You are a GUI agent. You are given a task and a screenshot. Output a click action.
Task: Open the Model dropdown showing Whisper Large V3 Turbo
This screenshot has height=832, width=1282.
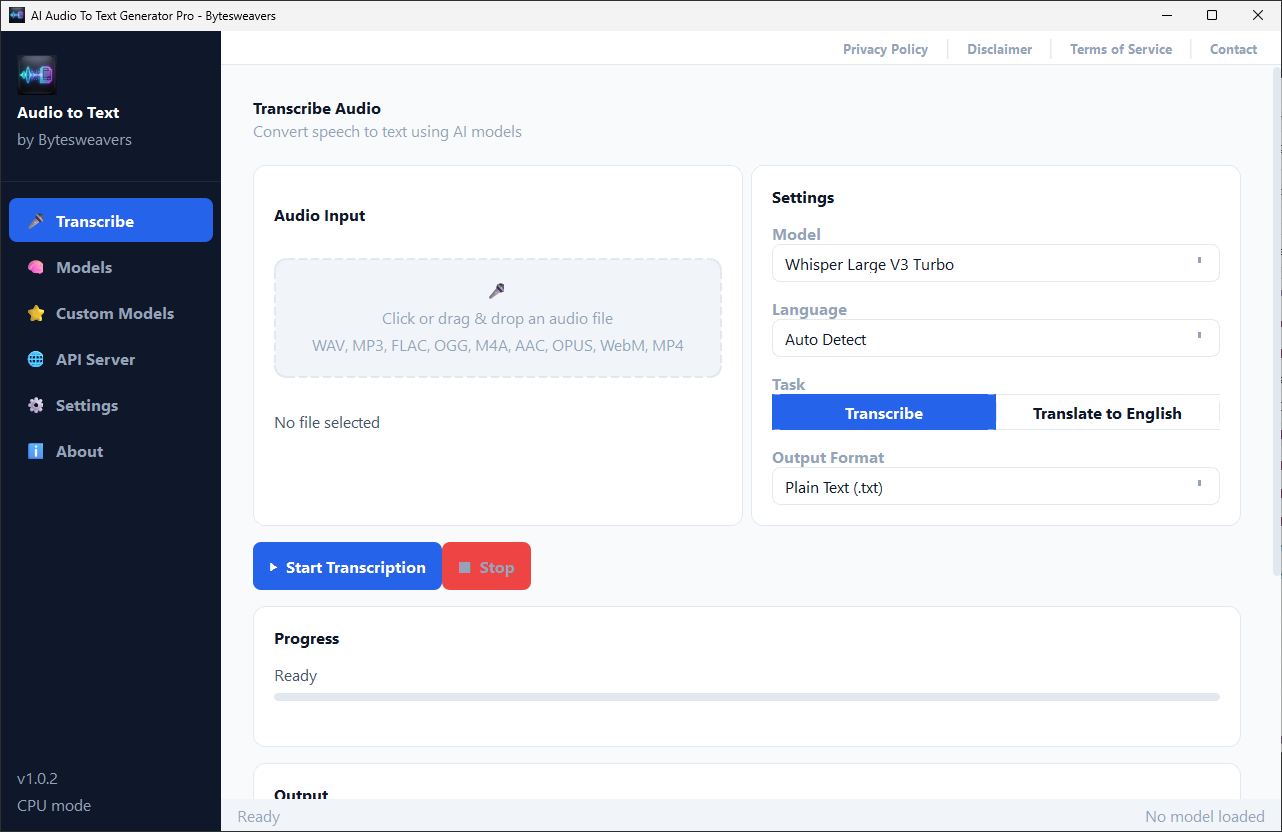pos(995,263)
